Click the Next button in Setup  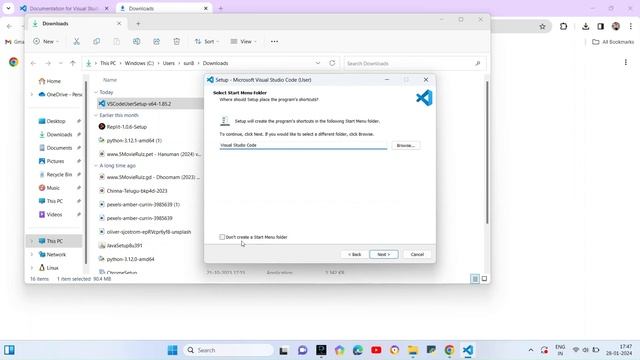coord(384,254)
